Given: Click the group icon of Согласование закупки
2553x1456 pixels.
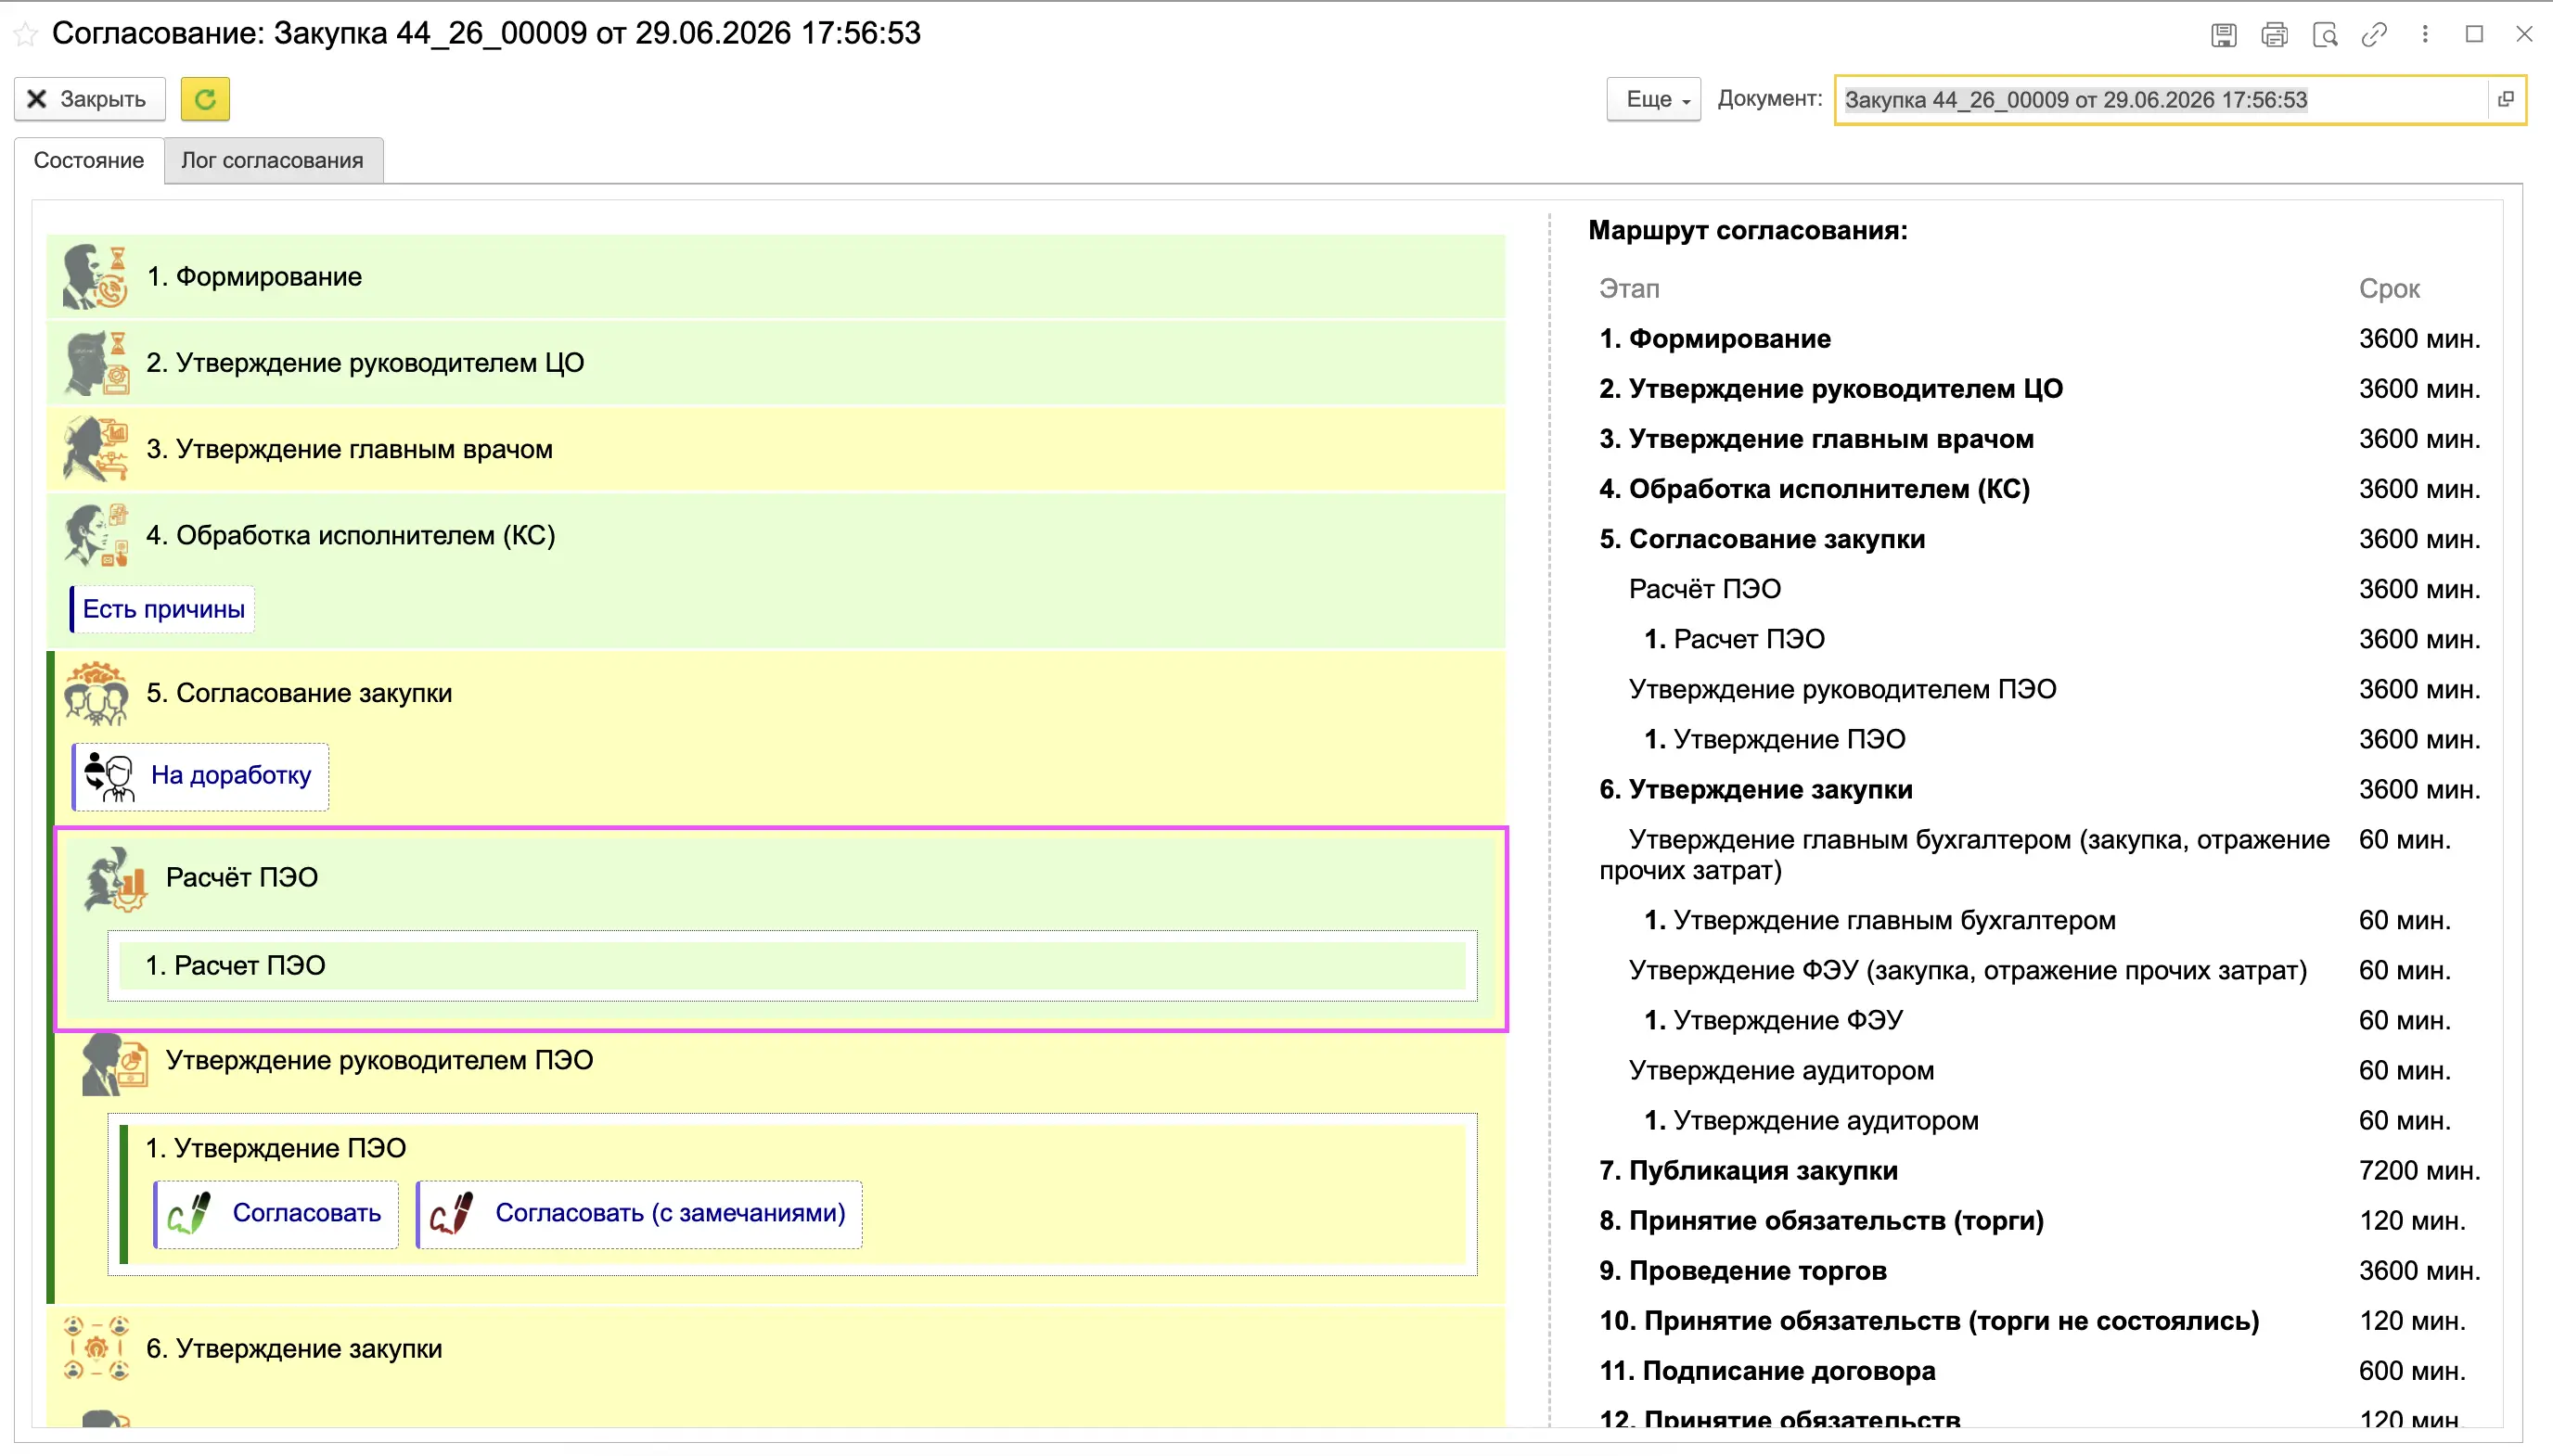Looking at the screenshot, I should 95,693.
